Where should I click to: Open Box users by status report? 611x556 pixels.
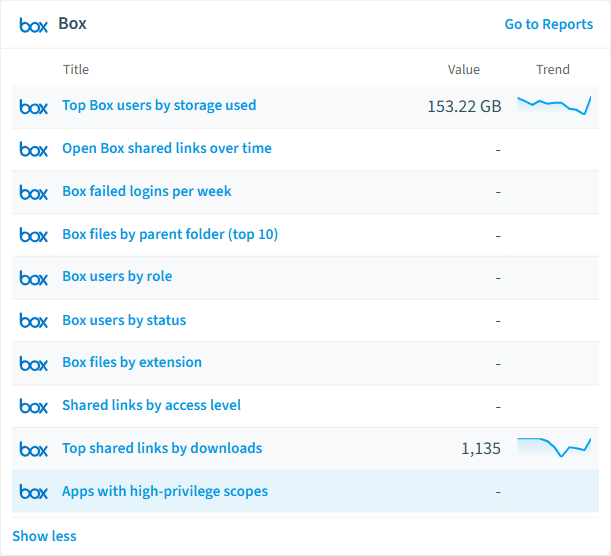pos(124,320)
